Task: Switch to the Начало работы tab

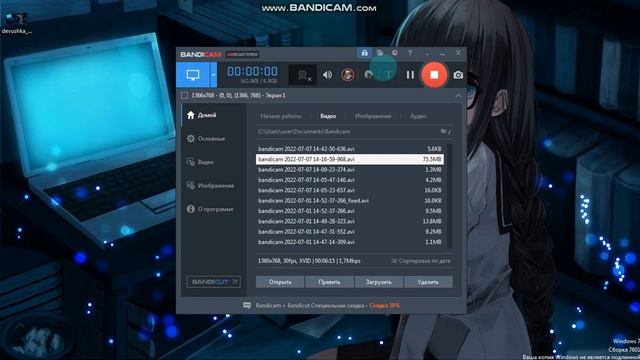Action: coord(281,116)
